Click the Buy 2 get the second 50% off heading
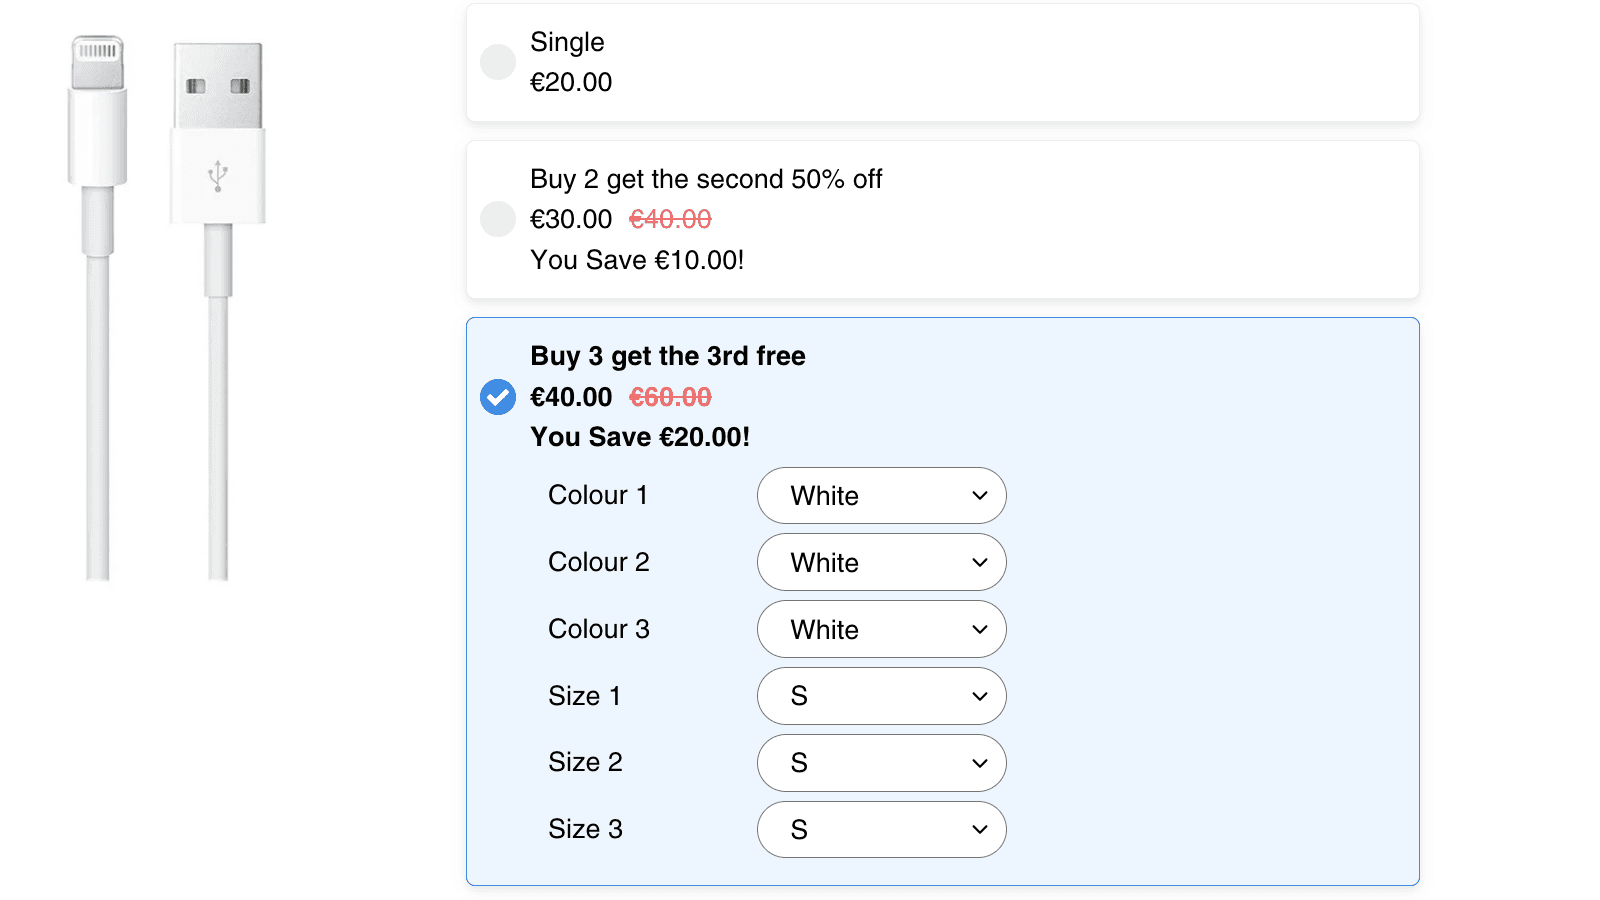Screen dimensions: 1600x900 pos(706,179)
